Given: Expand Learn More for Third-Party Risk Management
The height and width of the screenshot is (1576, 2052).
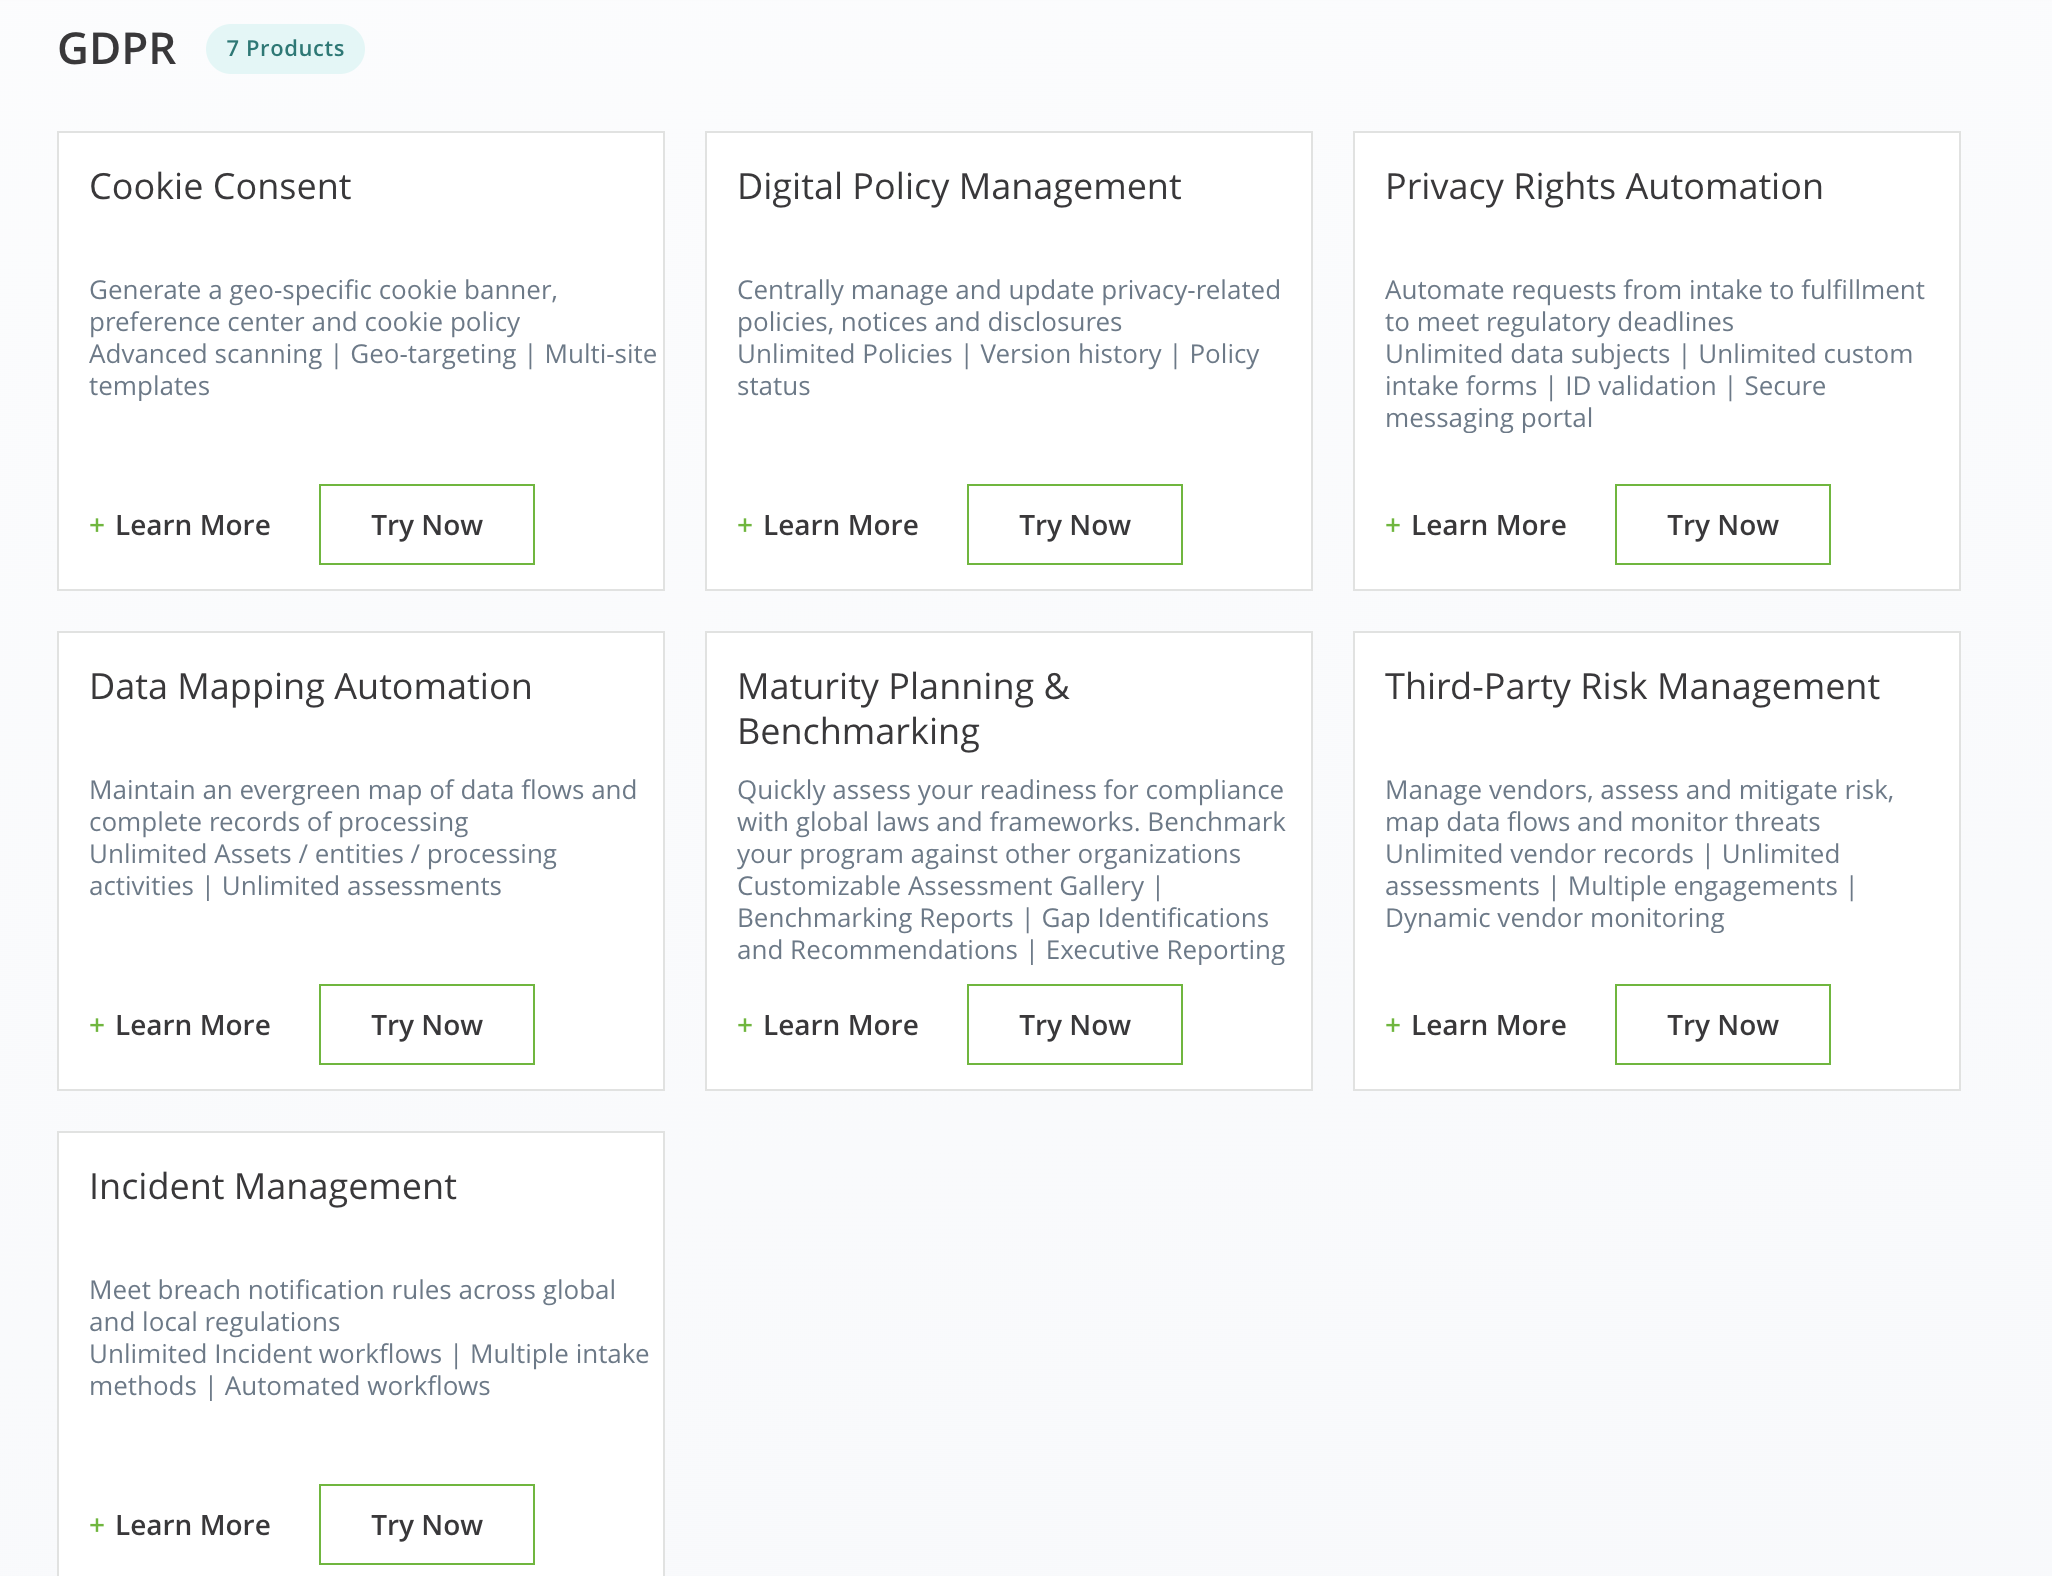Looking at the screenshot, I should [1477, 1025].
